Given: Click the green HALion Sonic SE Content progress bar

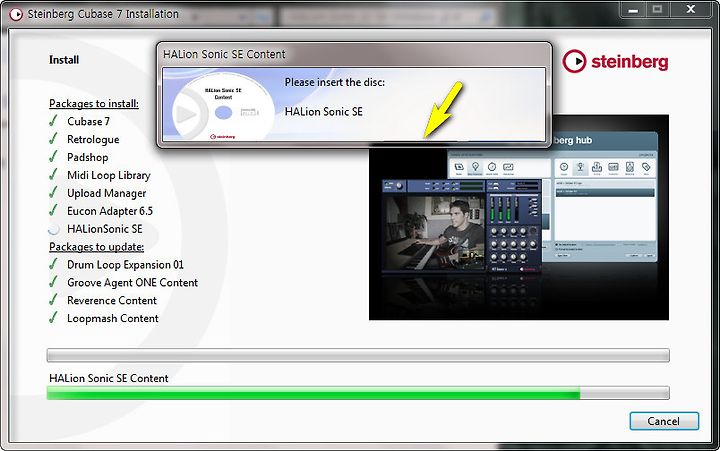Looking at the screenshot, I should pyautogui.click(x=358, y=393).
